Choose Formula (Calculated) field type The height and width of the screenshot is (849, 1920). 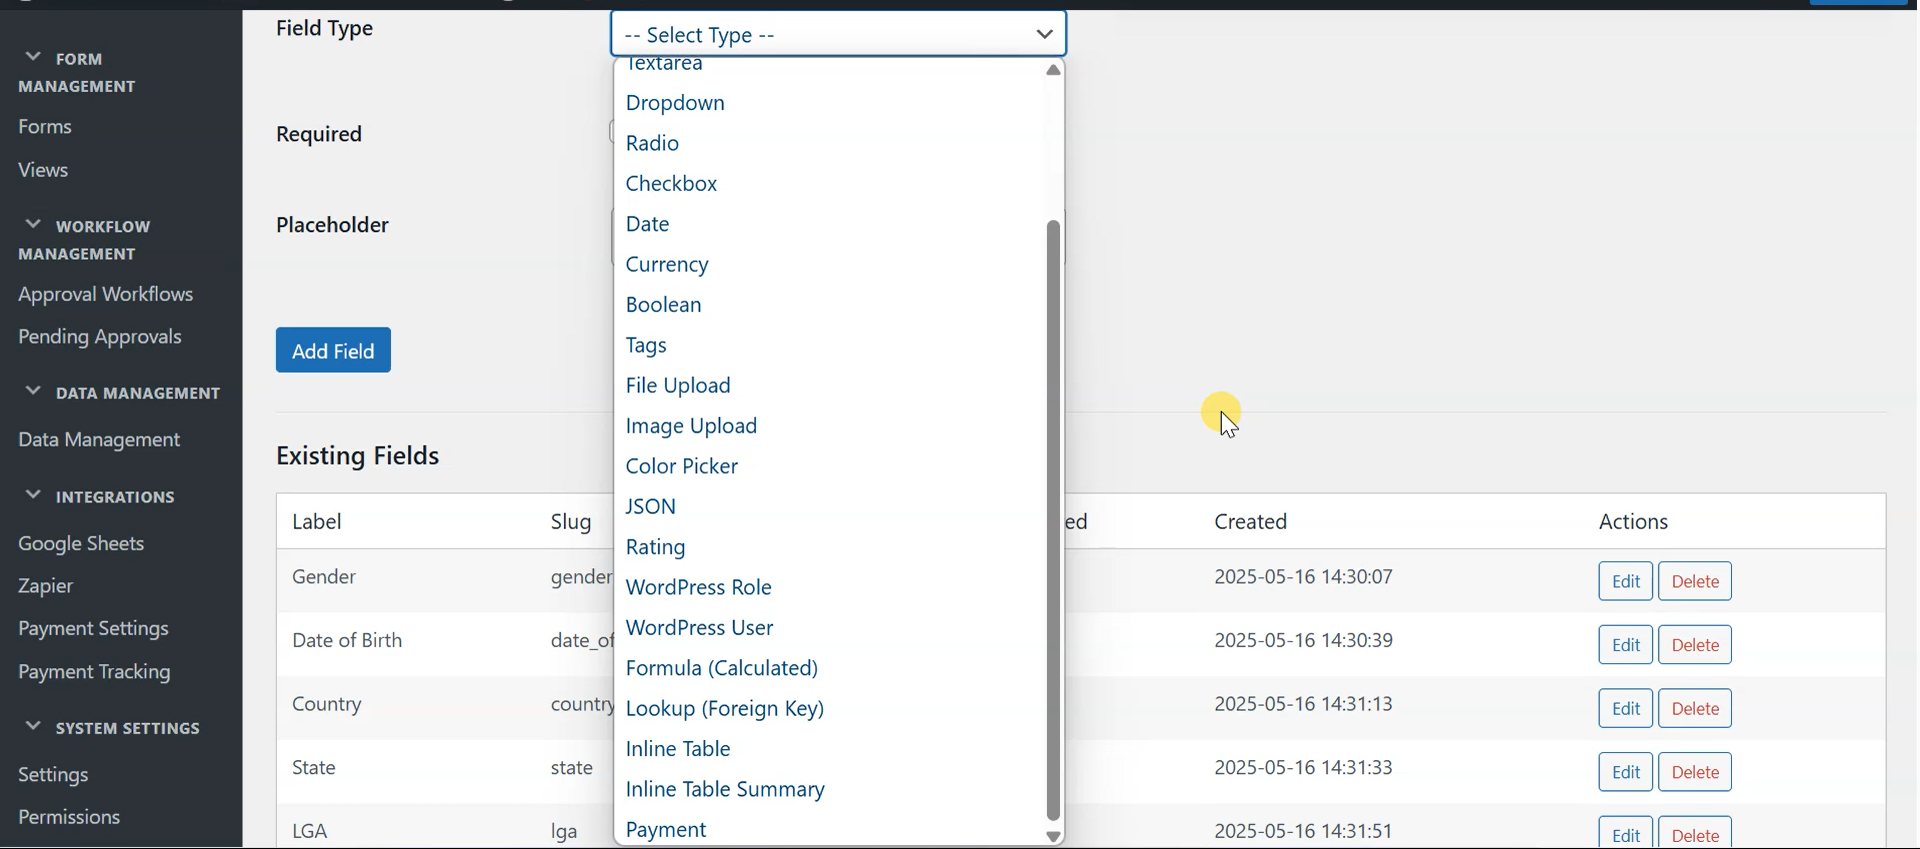(828, 668)
